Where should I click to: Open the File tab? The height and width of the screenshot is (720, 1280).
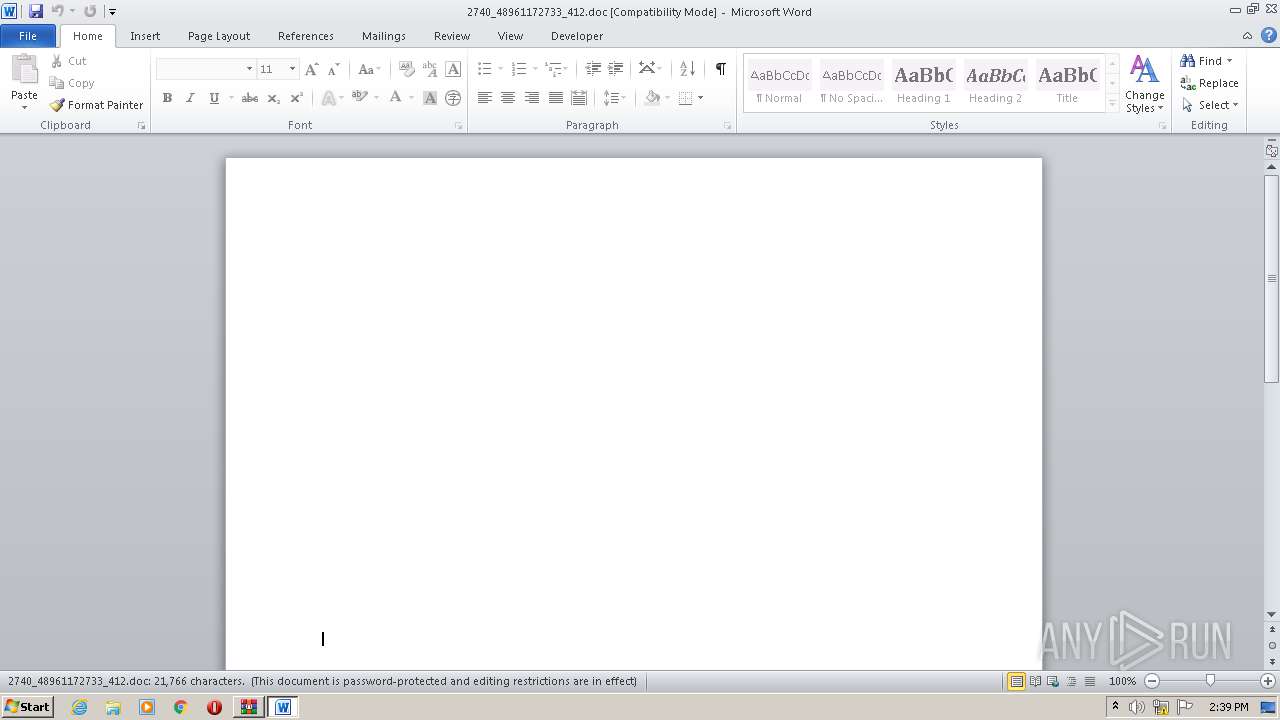28,36
